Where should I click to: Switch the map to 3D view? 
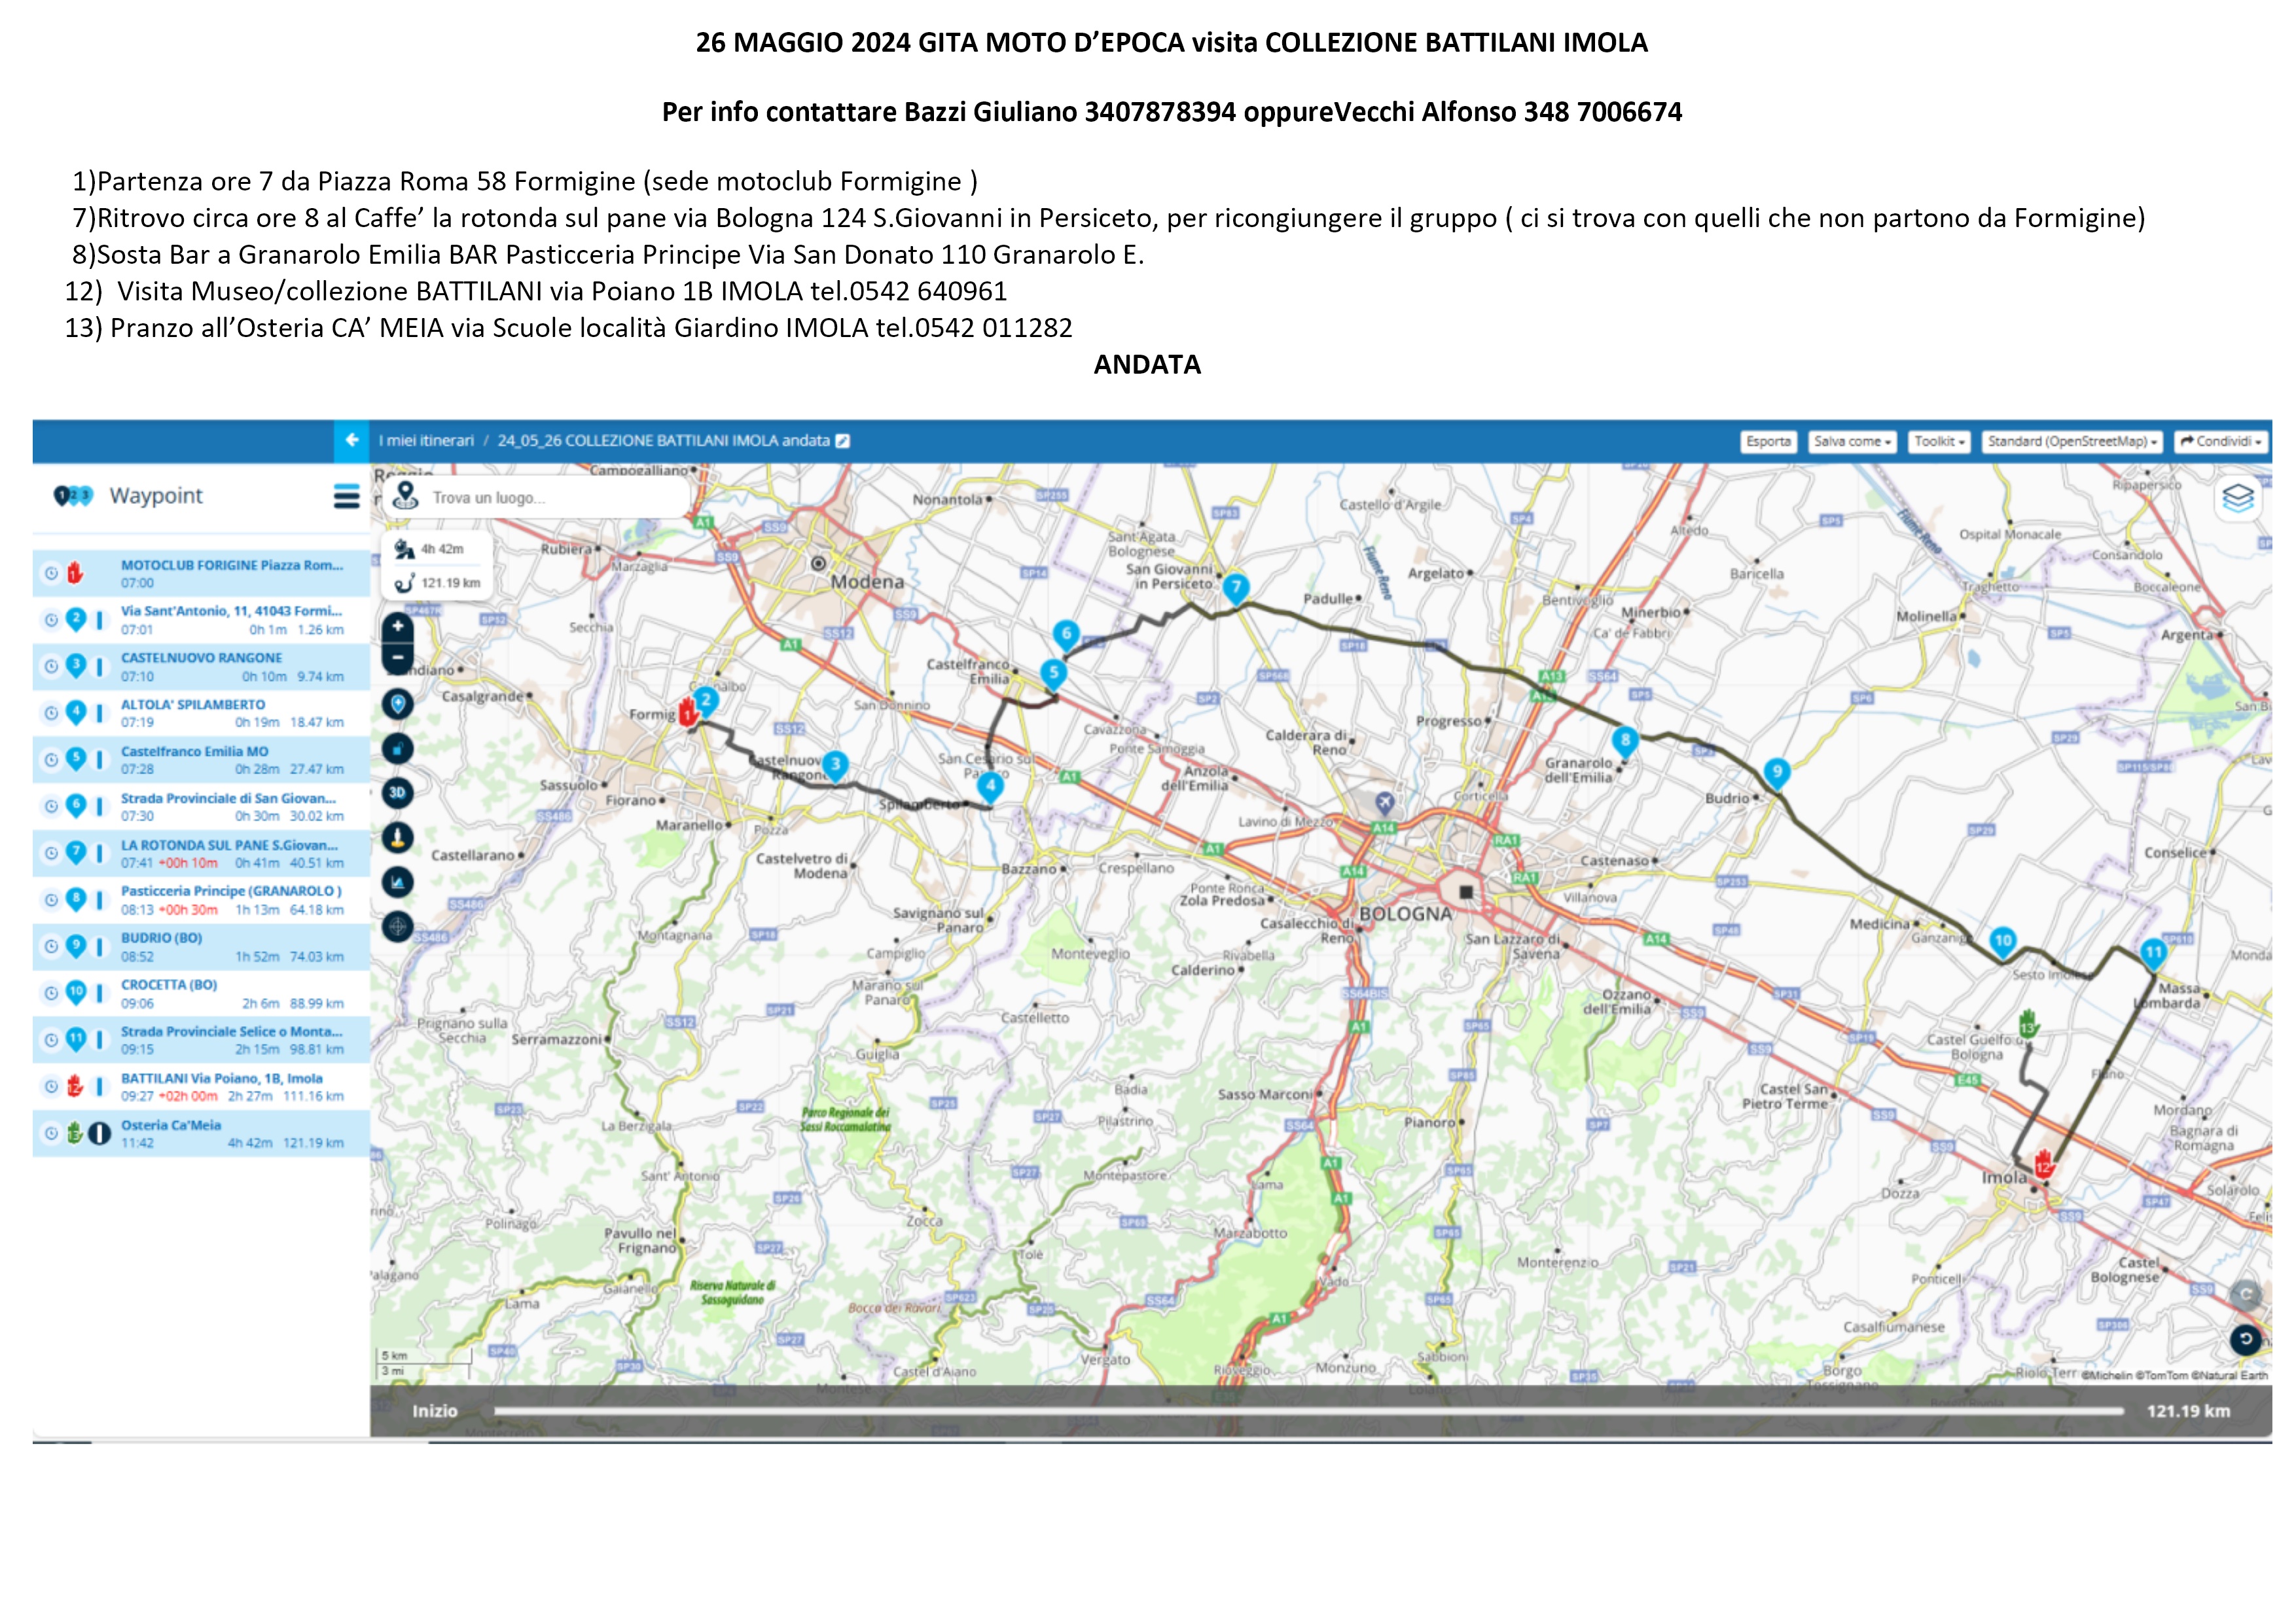point(397,793)
